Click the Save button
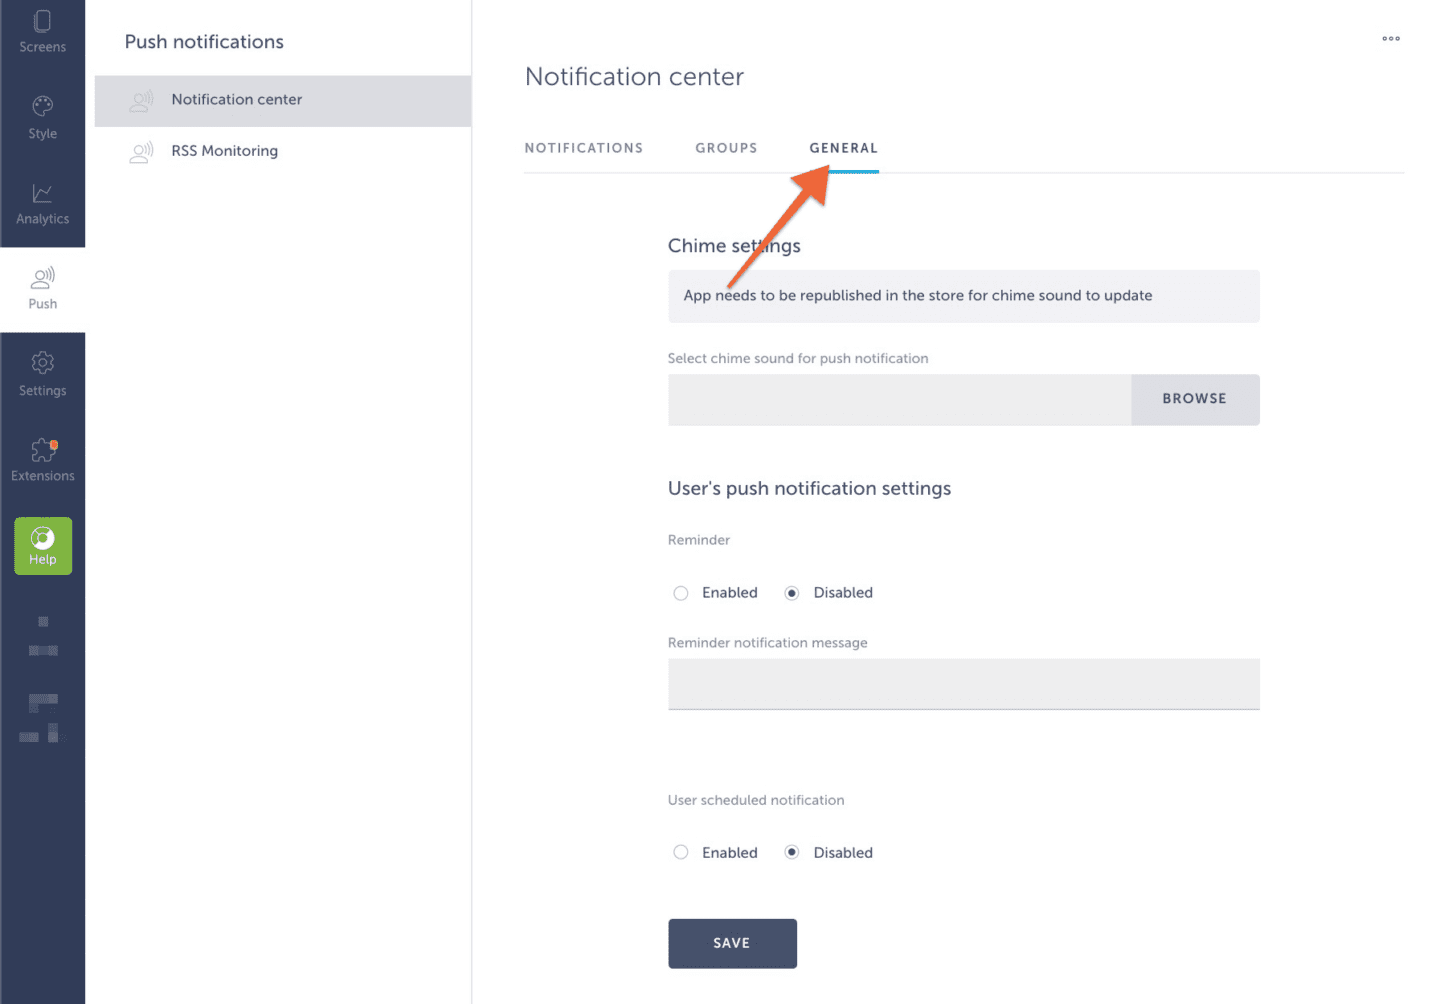Viewport: 1440px width, 1004px height. pos(733,943)
